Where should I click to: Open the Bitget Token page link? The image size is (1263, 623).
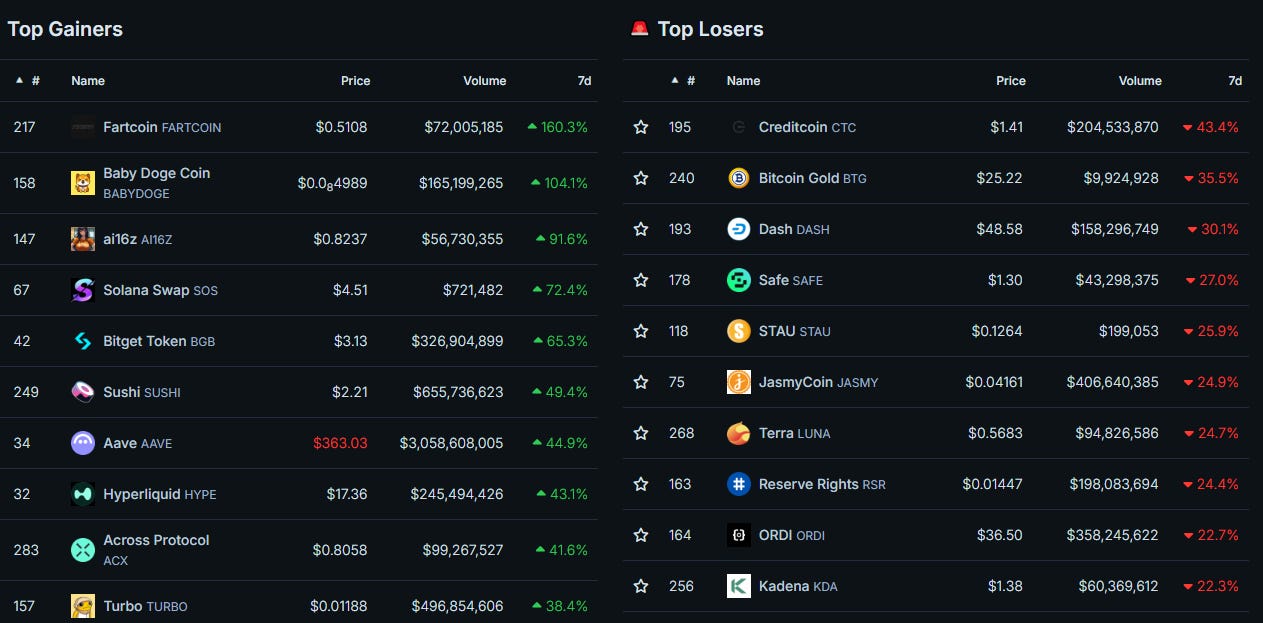[x=159, y=341]
